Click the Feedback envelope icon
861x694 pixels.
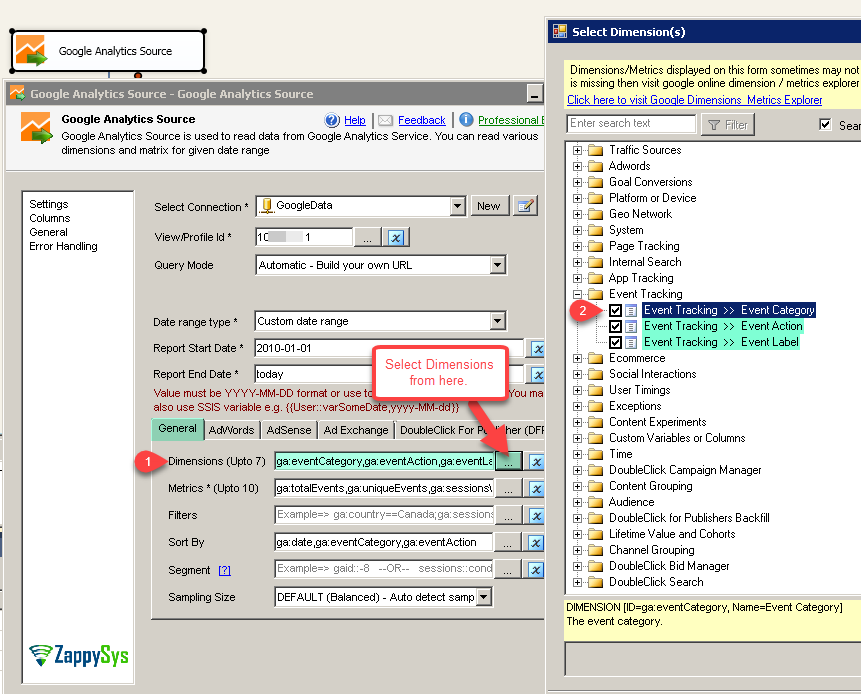click(385, 120)
